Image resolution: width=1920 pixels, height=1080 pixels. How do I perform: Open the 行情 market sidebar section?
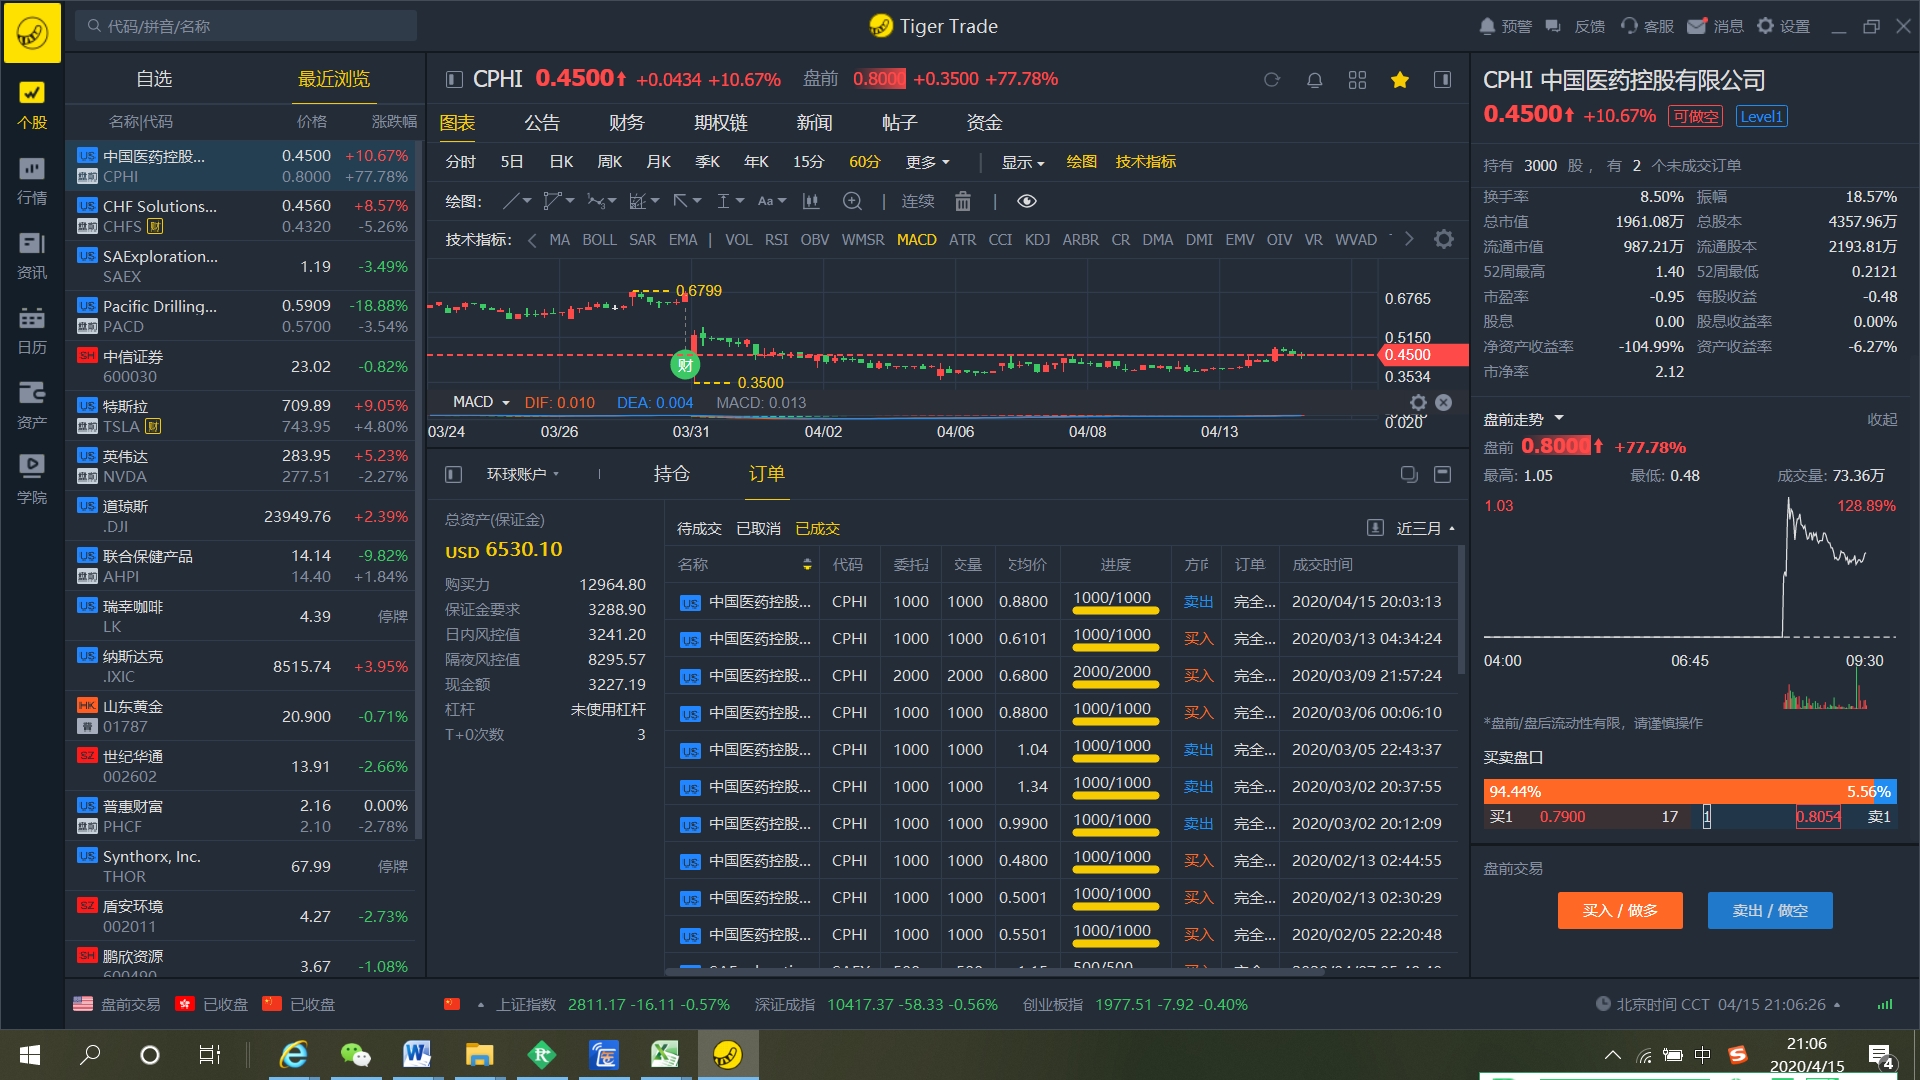[32, 180]
